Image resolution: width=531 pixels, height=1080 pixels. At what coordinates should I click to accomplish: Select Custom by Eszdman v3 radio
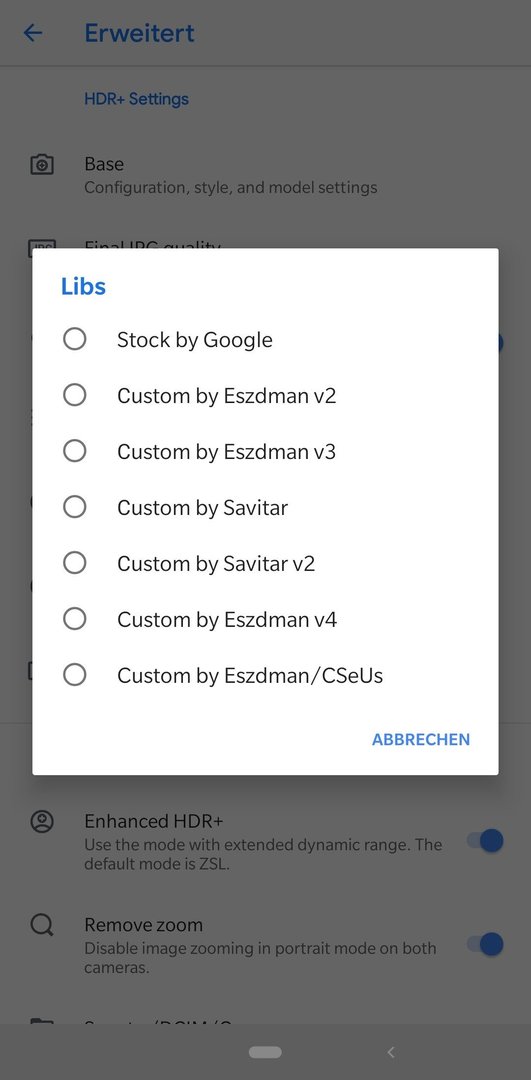click(74, 450)
